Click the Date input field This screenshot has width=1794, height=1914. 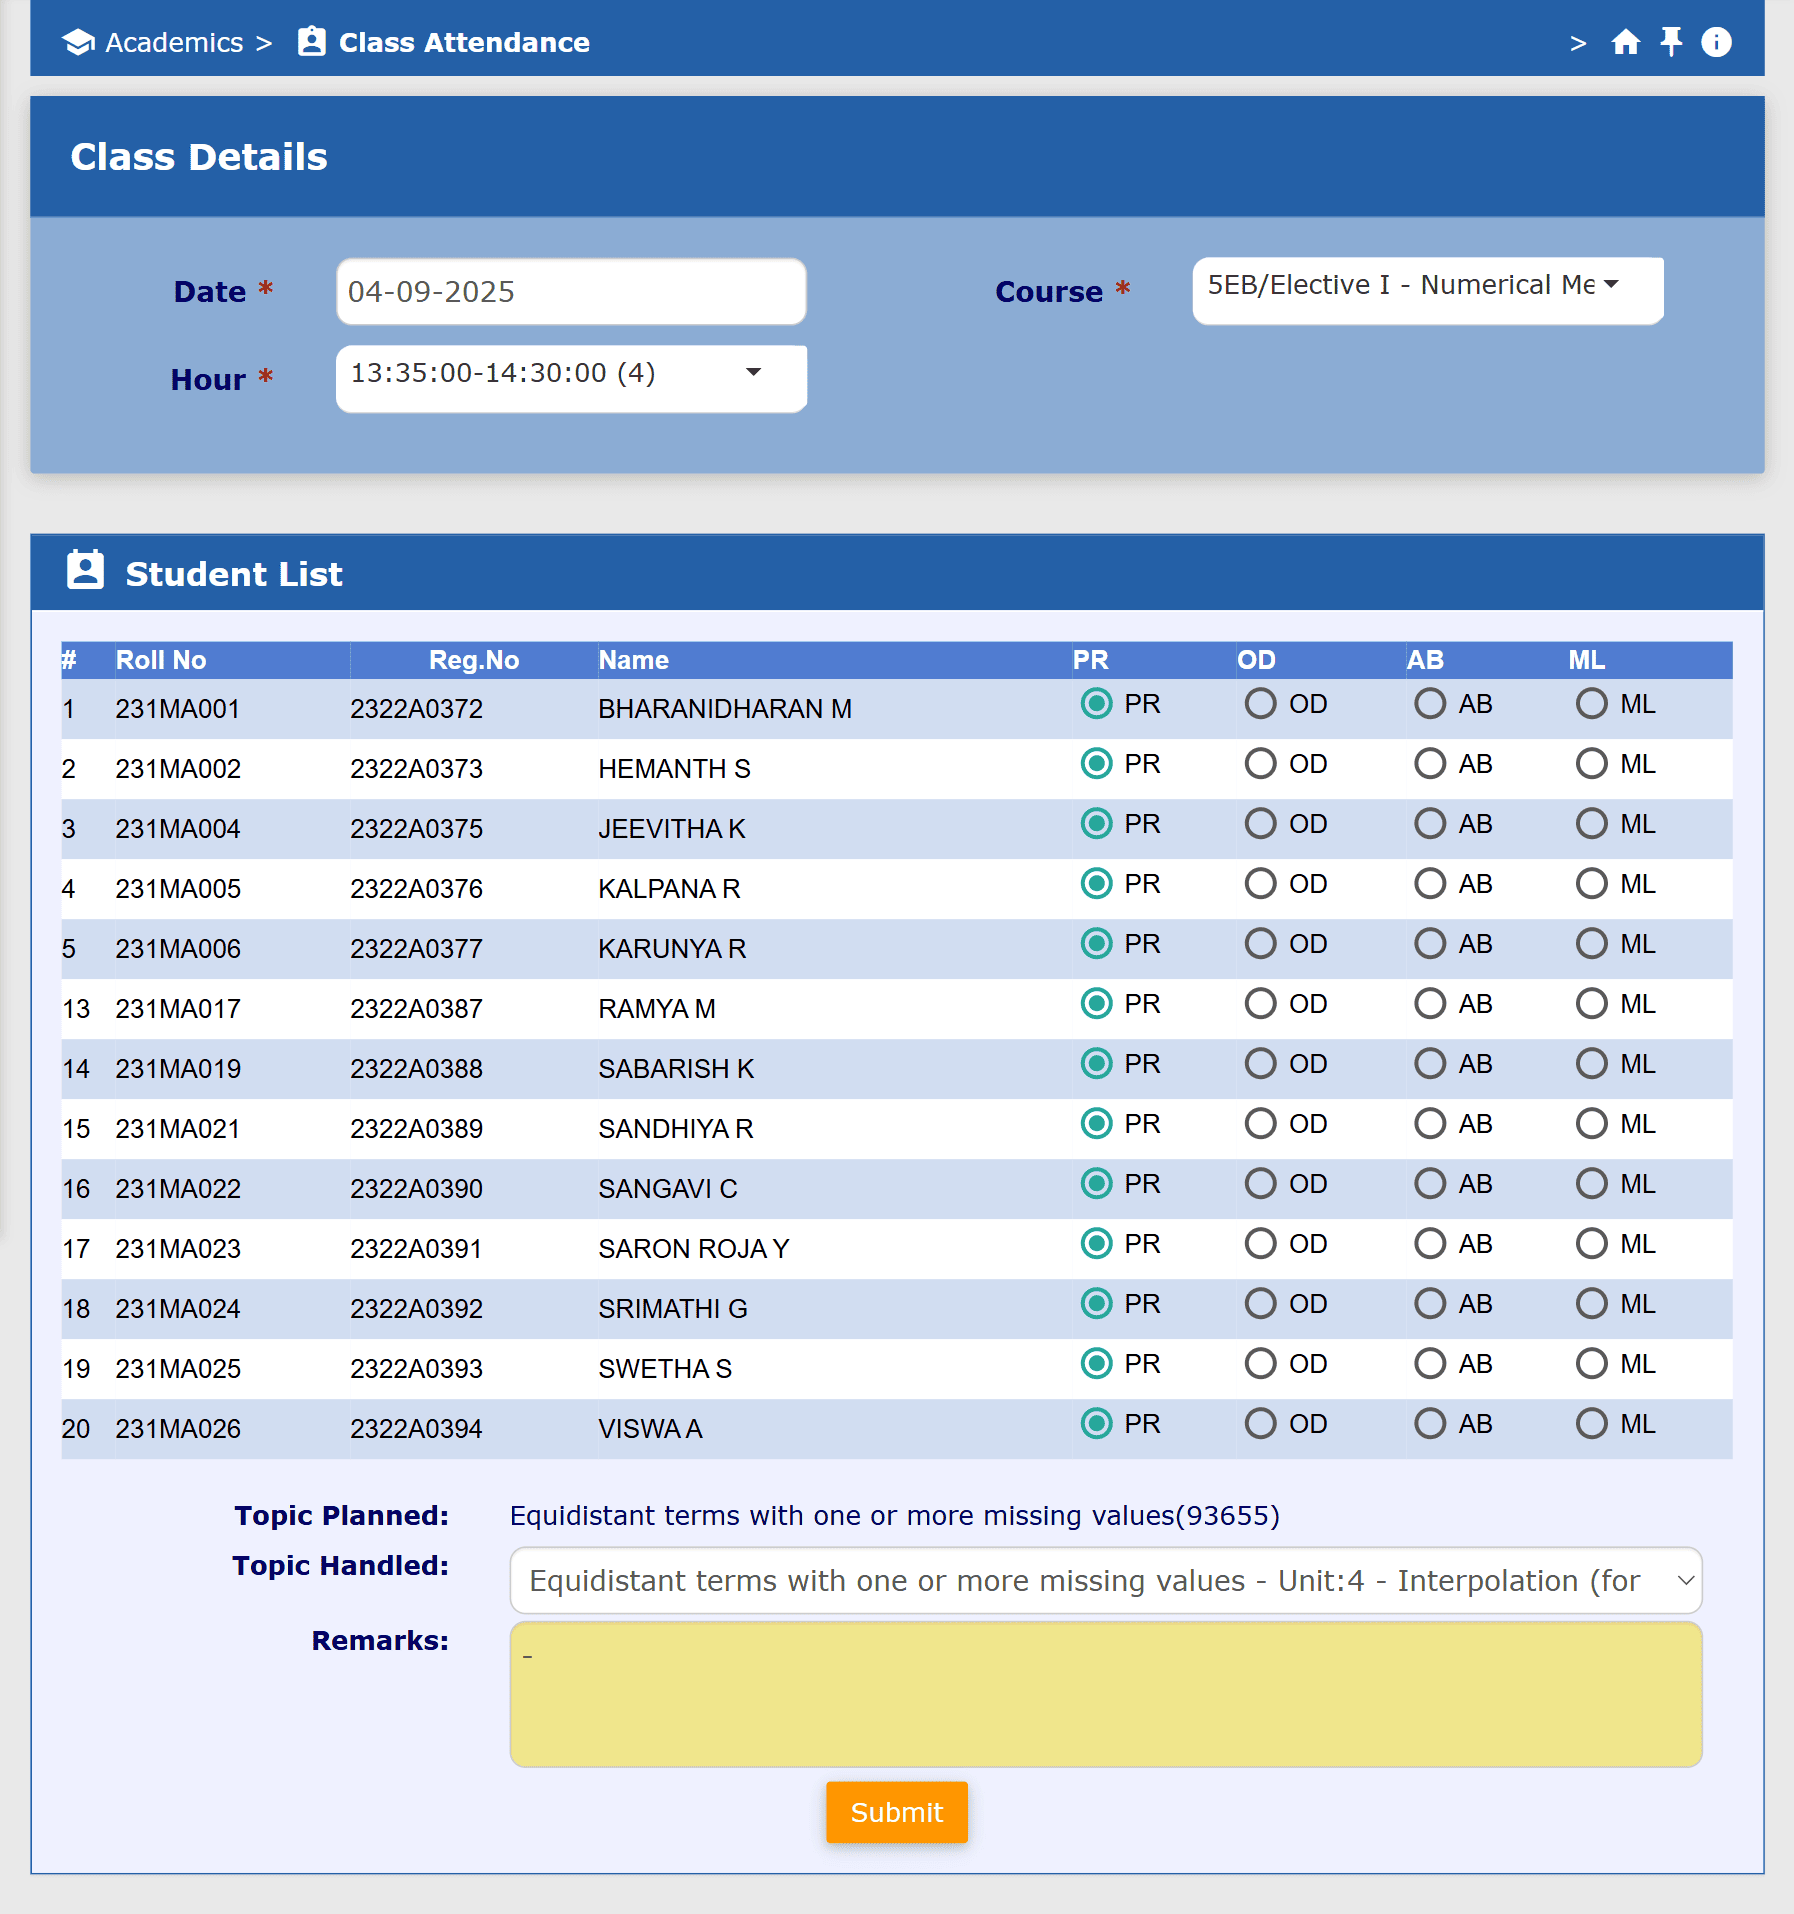pos(571,292)
